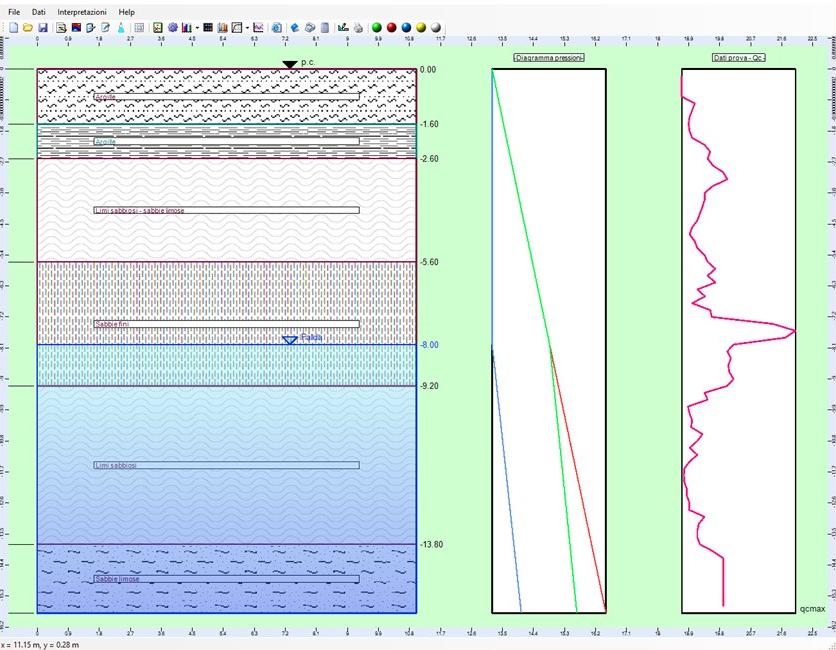Expand dropdown arrow beside bar chart icon

point(197,28)
